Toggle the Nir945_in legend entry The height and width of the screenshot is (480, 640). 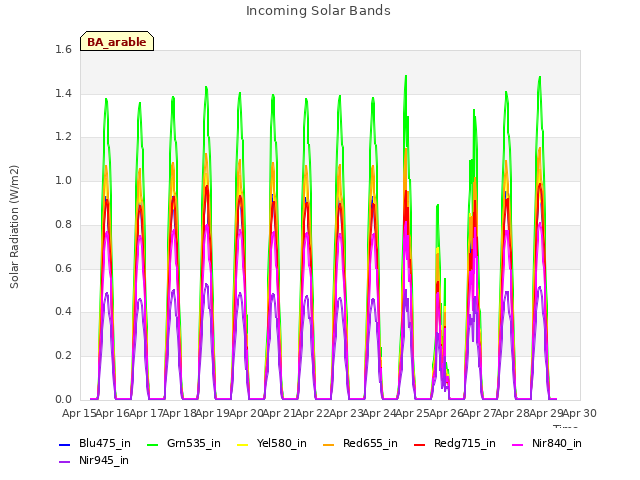click(94, 460)
